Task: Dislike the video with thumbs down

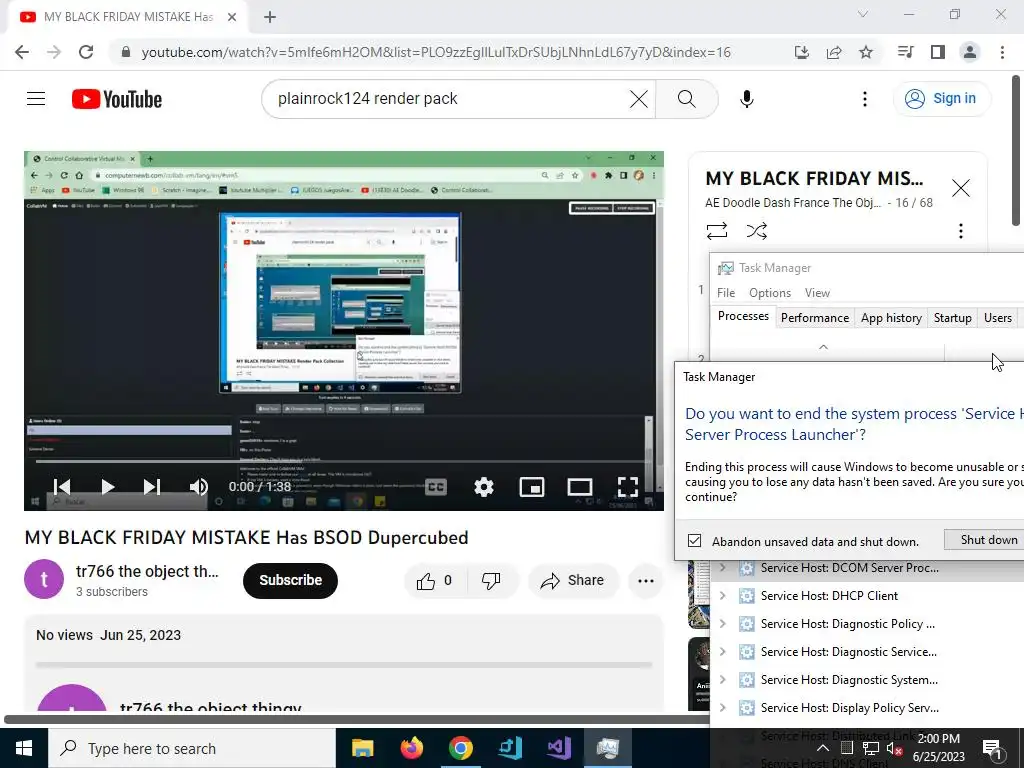Action: point(491,580)
